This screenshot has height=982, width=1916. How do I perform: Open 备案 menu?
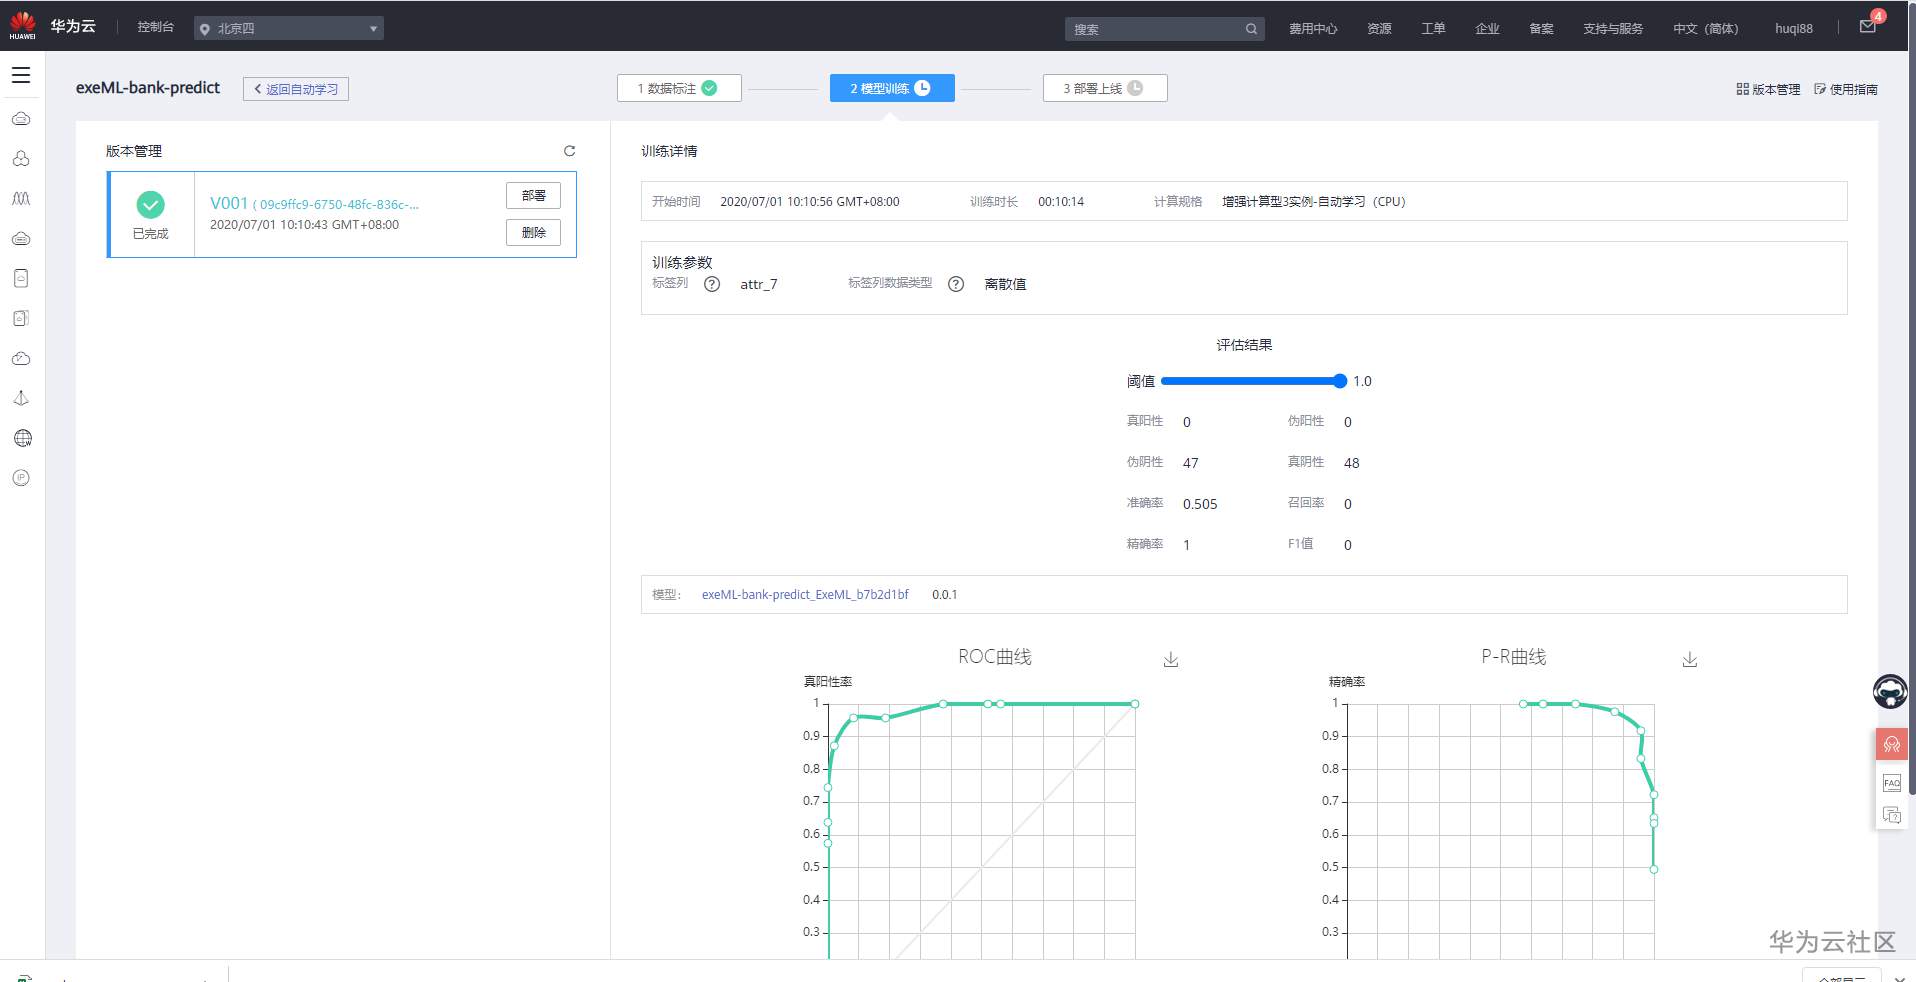tap(1541, 29)
